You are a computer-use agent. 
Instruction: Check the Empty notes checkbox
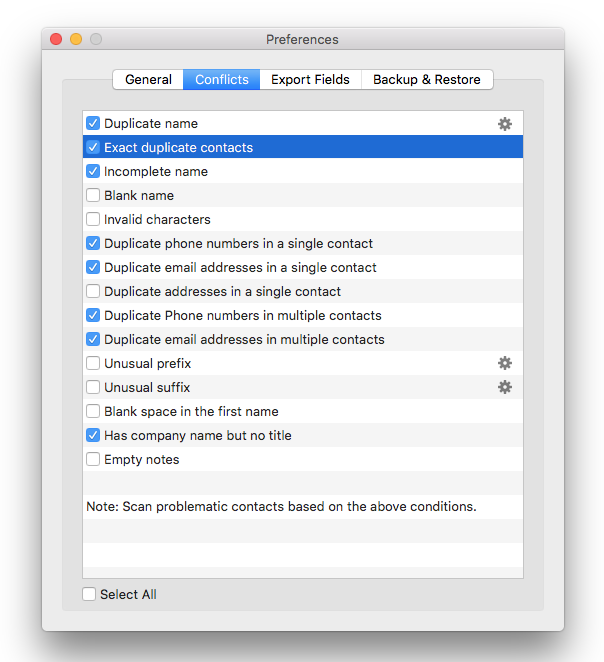(x=93, y=460)
